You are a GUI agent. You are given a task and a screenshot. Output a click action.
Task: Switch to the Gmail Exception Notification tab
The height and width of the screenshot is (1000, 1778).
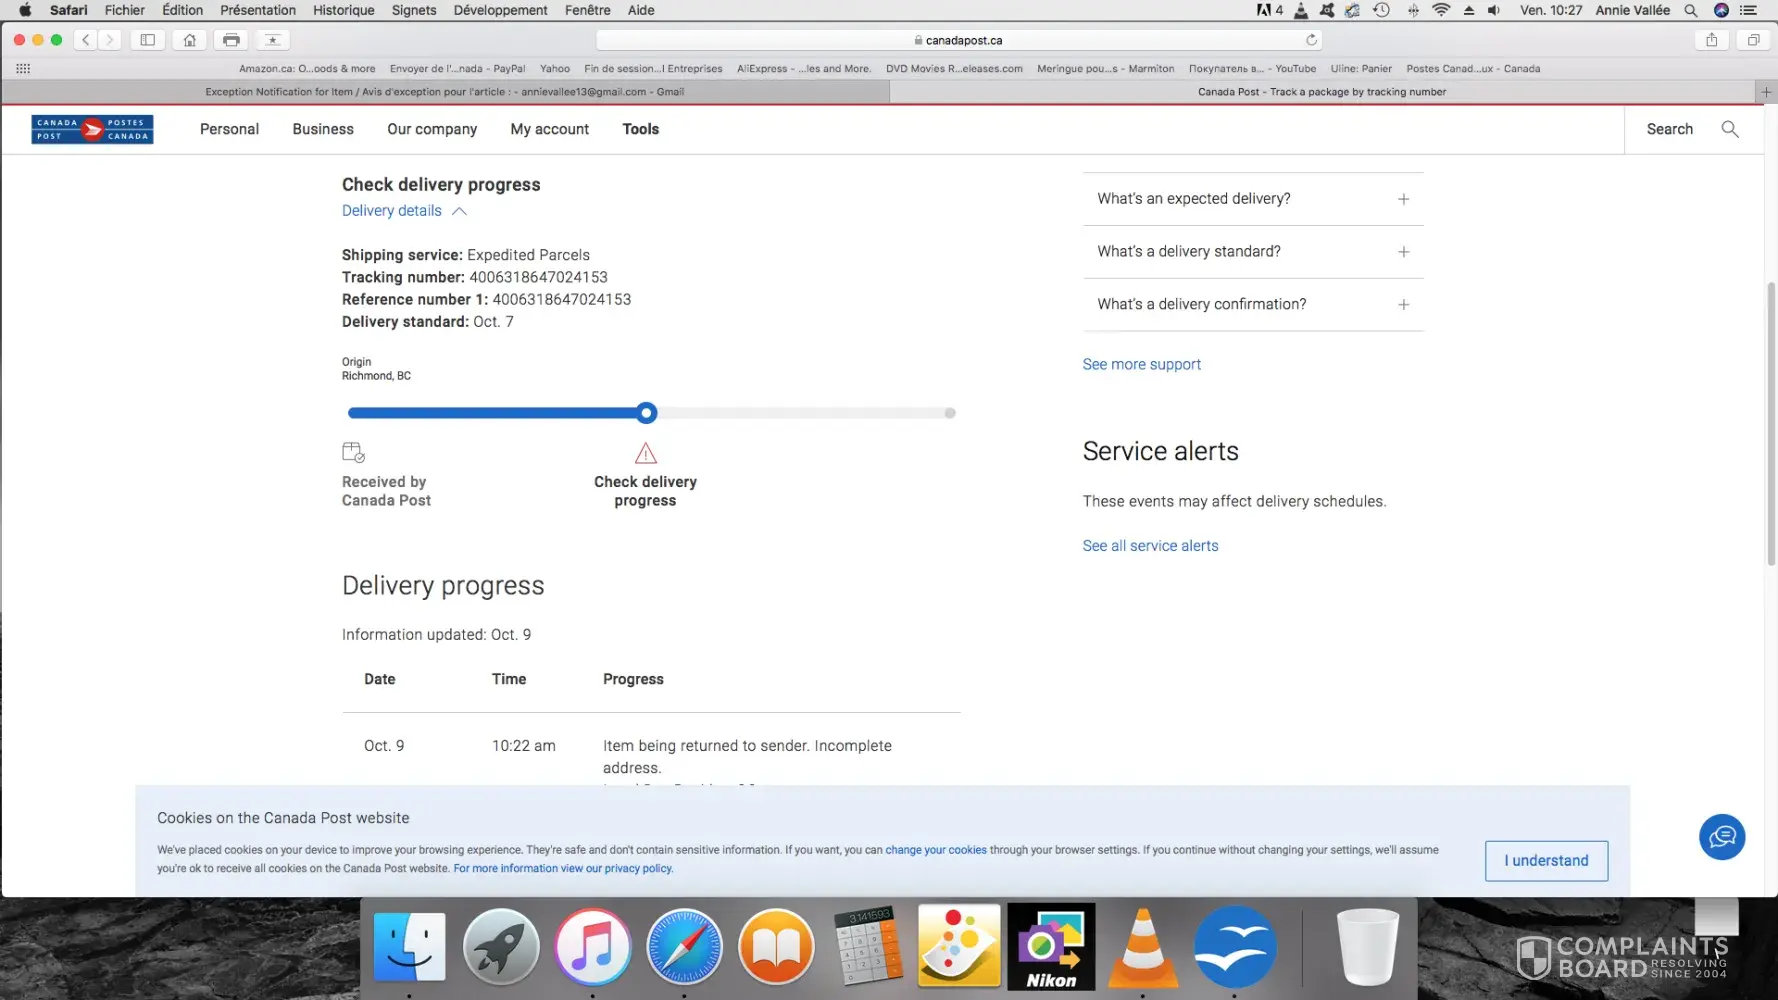(x=445, y=92)
